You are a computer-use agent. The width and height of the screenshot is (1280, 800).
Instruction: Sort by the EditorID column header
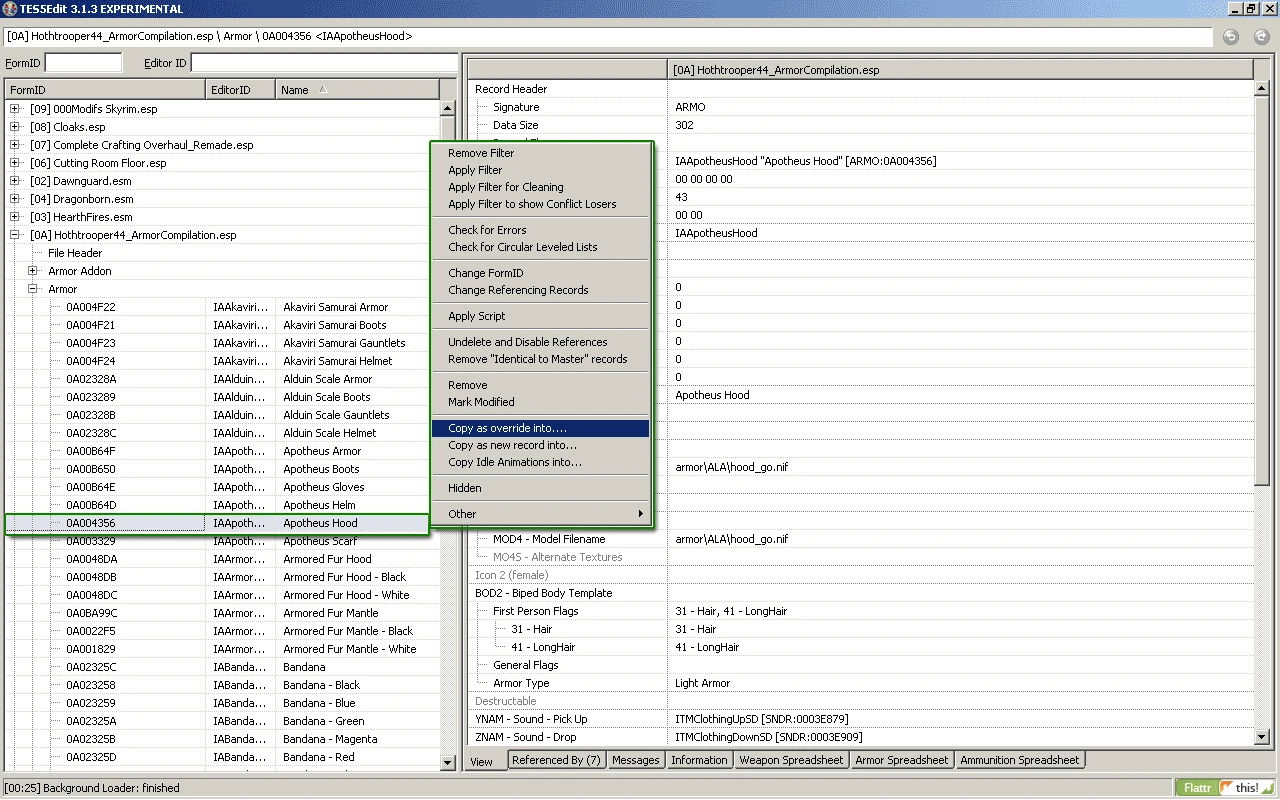(240, 90)
